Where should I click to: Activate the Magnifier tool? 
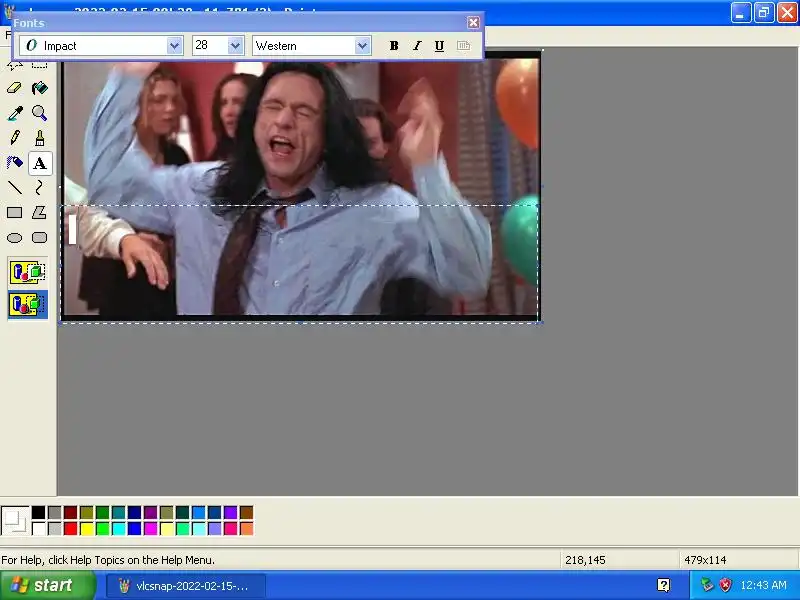click(x=39, y=113)
